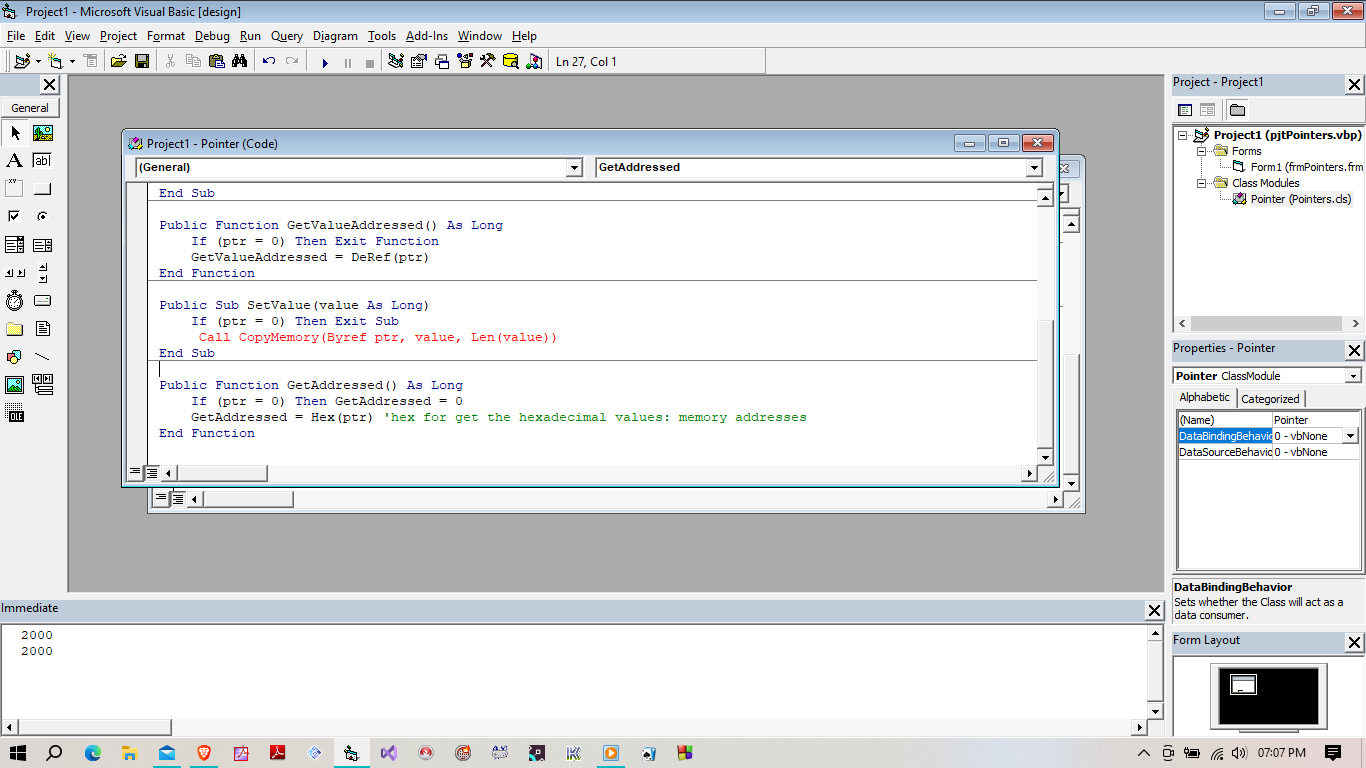Screen dimensions: 1366x768
Task: Click the Paste toolbar icon
Action: pyautogui.click(x=217, y=61)
